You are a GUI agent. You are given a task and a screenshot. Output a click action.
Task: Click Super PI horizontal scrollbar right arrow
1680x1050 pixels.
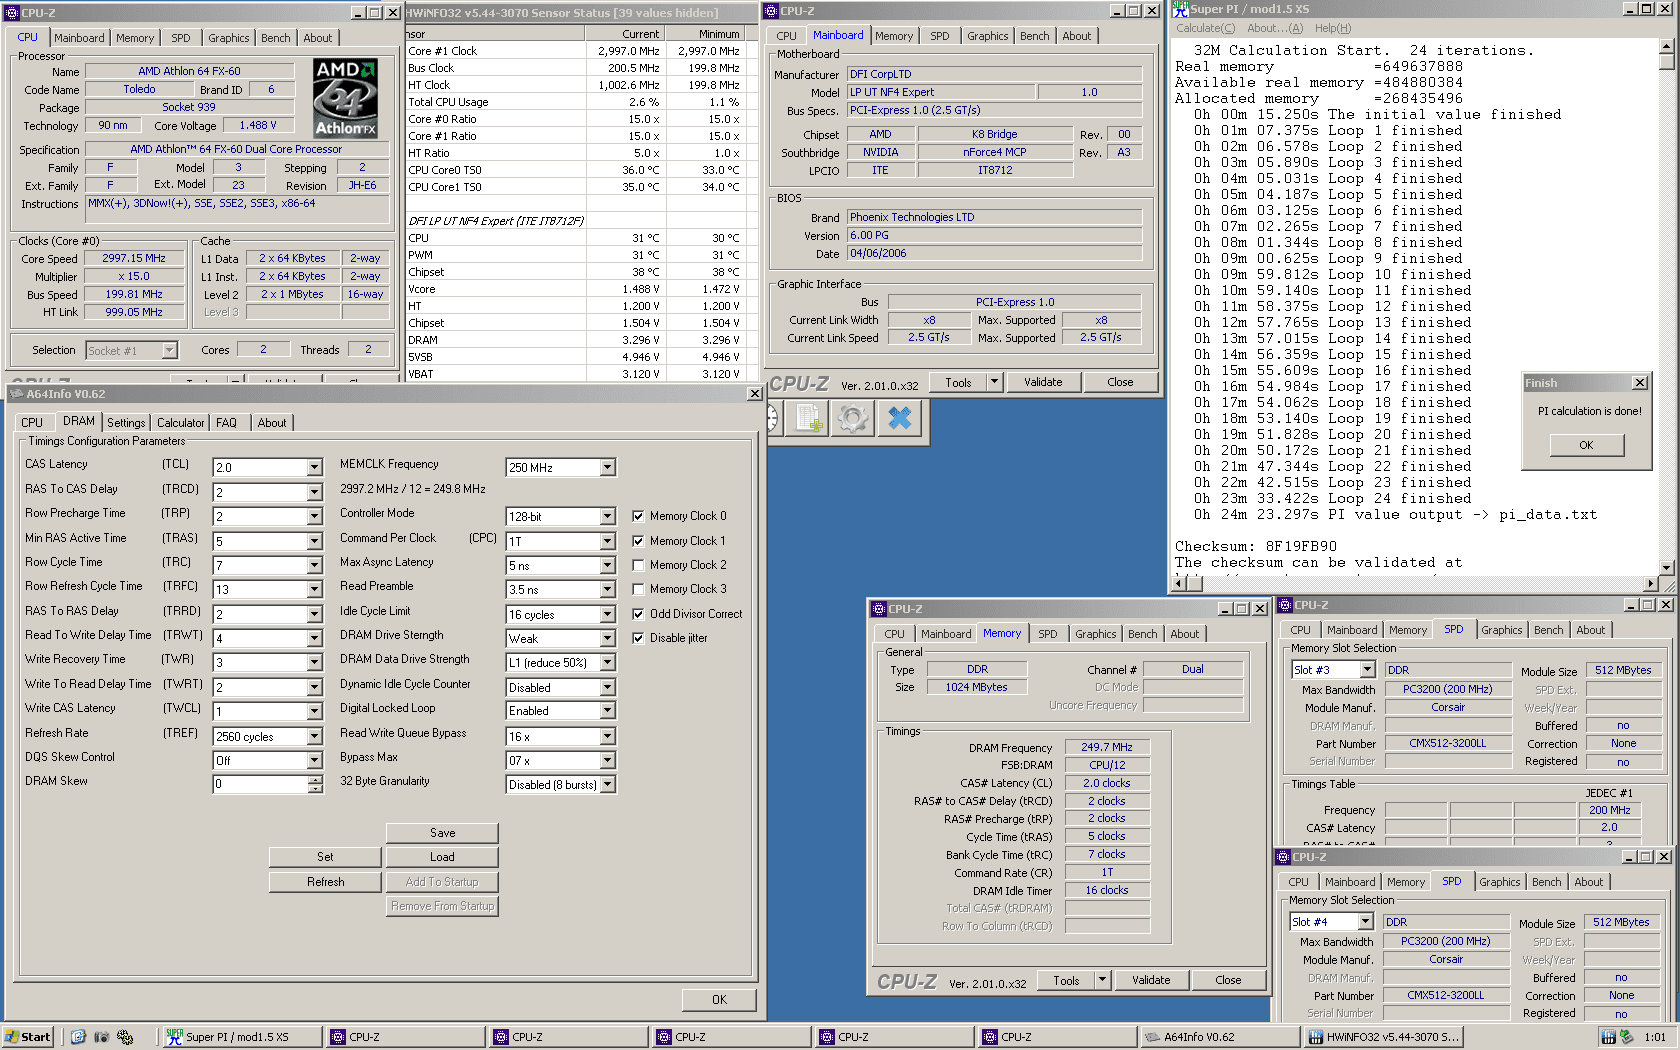[1651, 584]
